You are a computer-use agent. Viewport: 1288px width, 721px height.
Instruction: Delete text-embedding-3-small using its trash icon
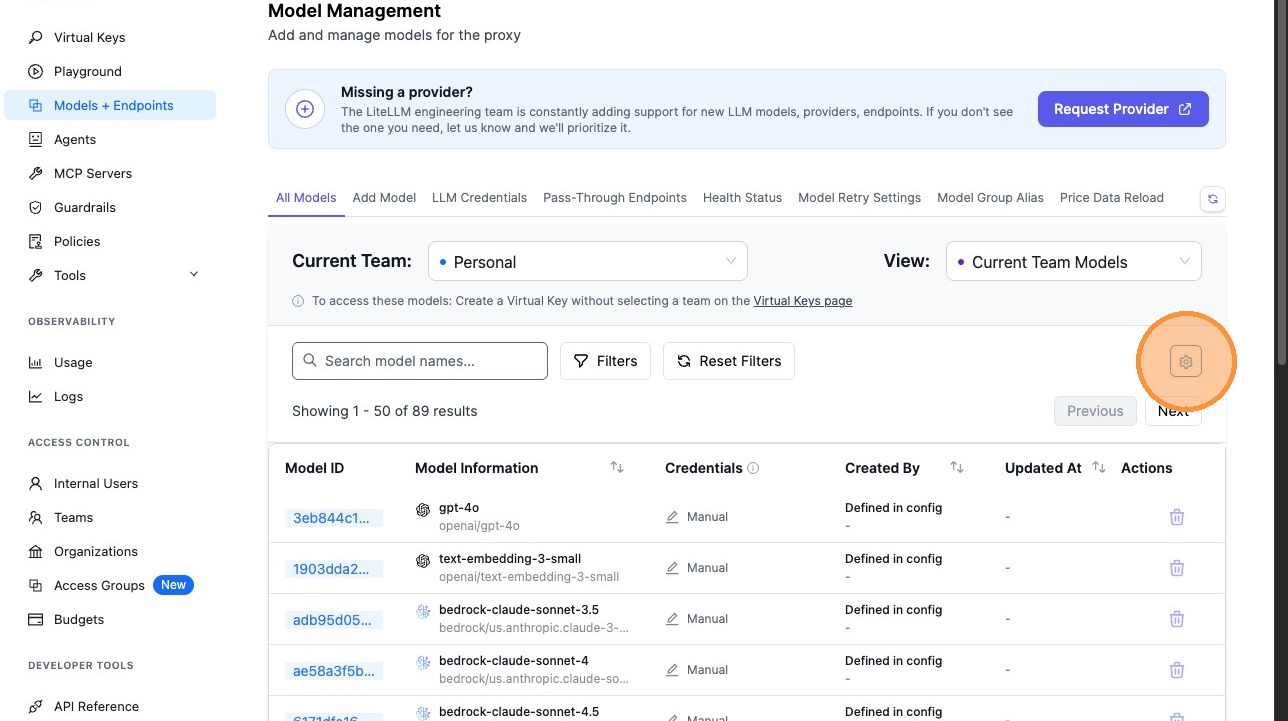pyautogui.click(x=1177, y=568)
